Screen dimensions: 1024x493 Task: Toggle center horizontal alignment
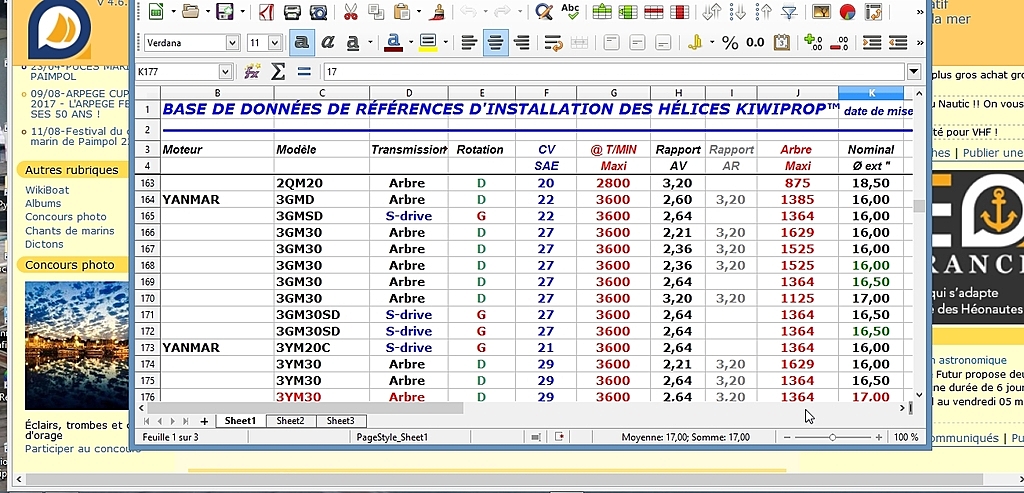click(x=496, y=43)
